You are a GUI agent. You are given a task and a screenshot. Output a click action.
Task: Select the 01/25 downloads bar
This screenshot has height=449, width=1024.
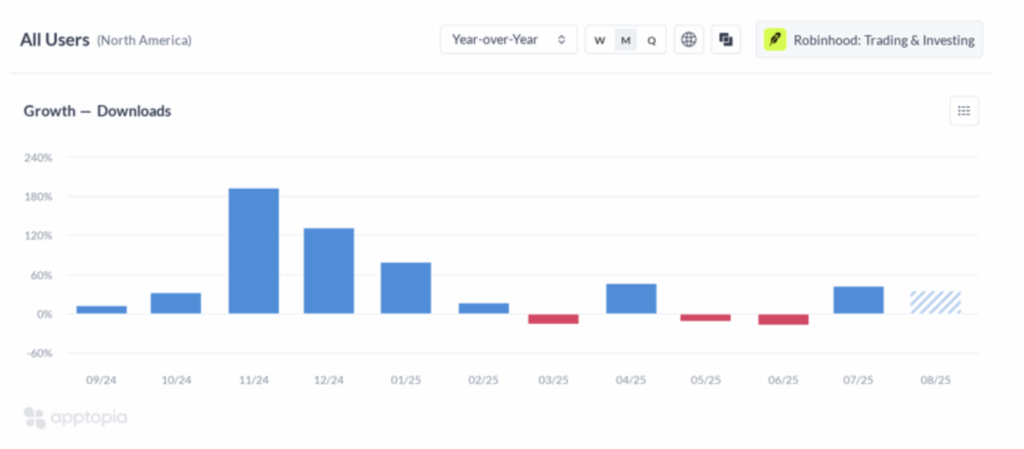406,288
